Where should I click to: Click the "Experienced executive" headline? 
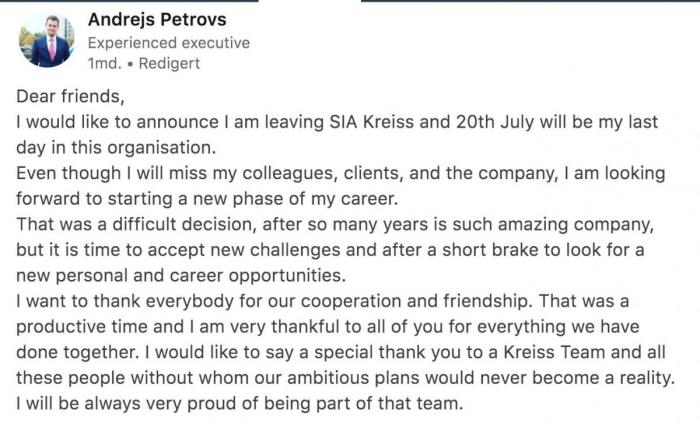pos(168,43)
